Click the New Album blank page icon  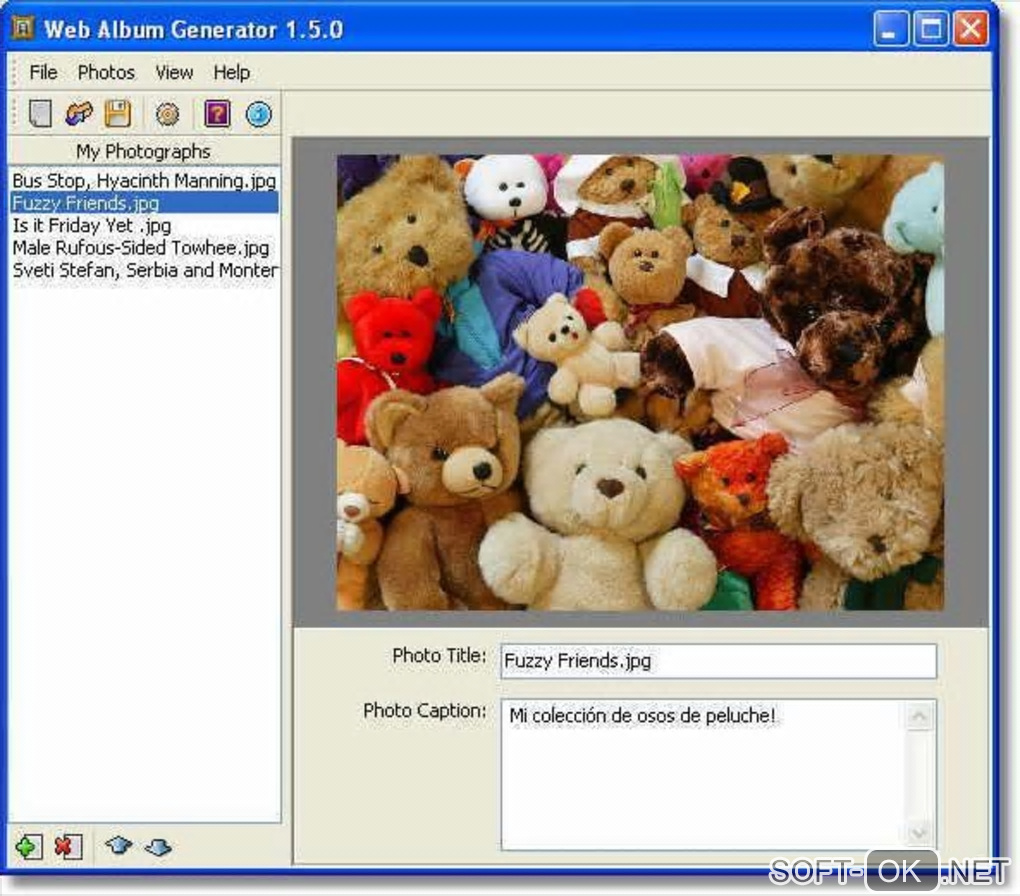click(x=40, y=114)
